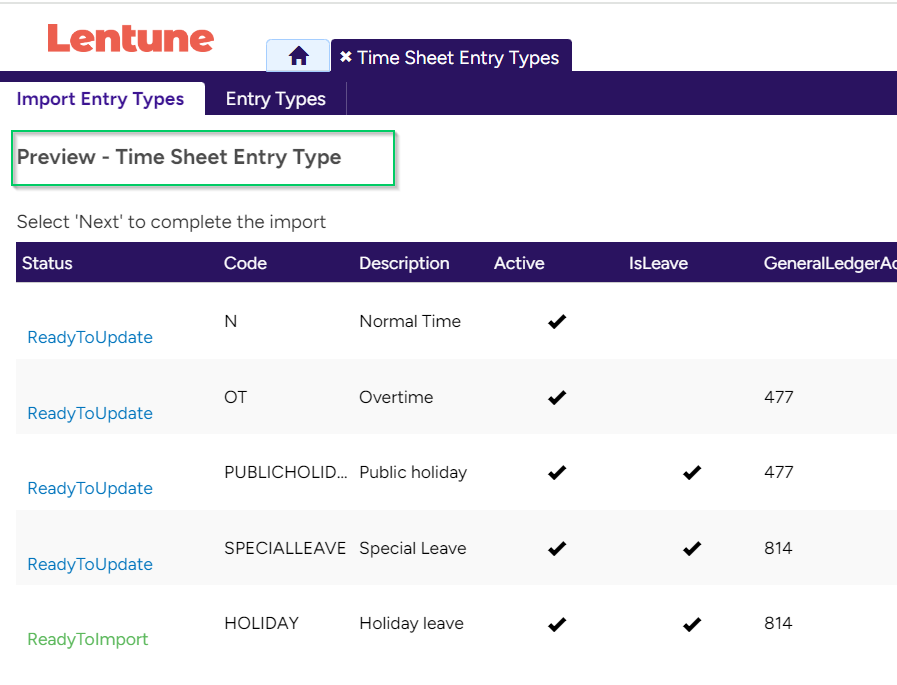Click the IsLeave column header
This screenshot has height=685, width=897.
658,263
